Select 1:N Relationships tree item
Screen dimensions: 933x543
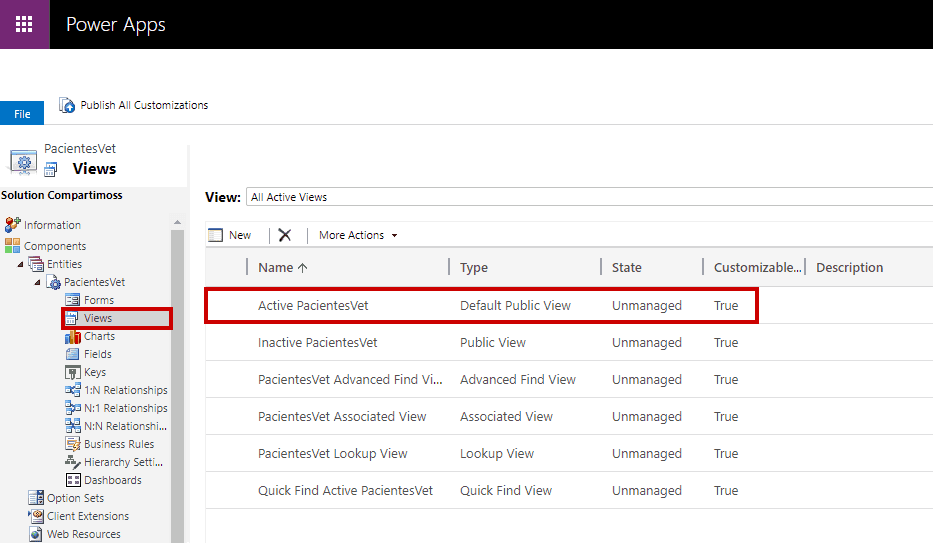(126, 390)
